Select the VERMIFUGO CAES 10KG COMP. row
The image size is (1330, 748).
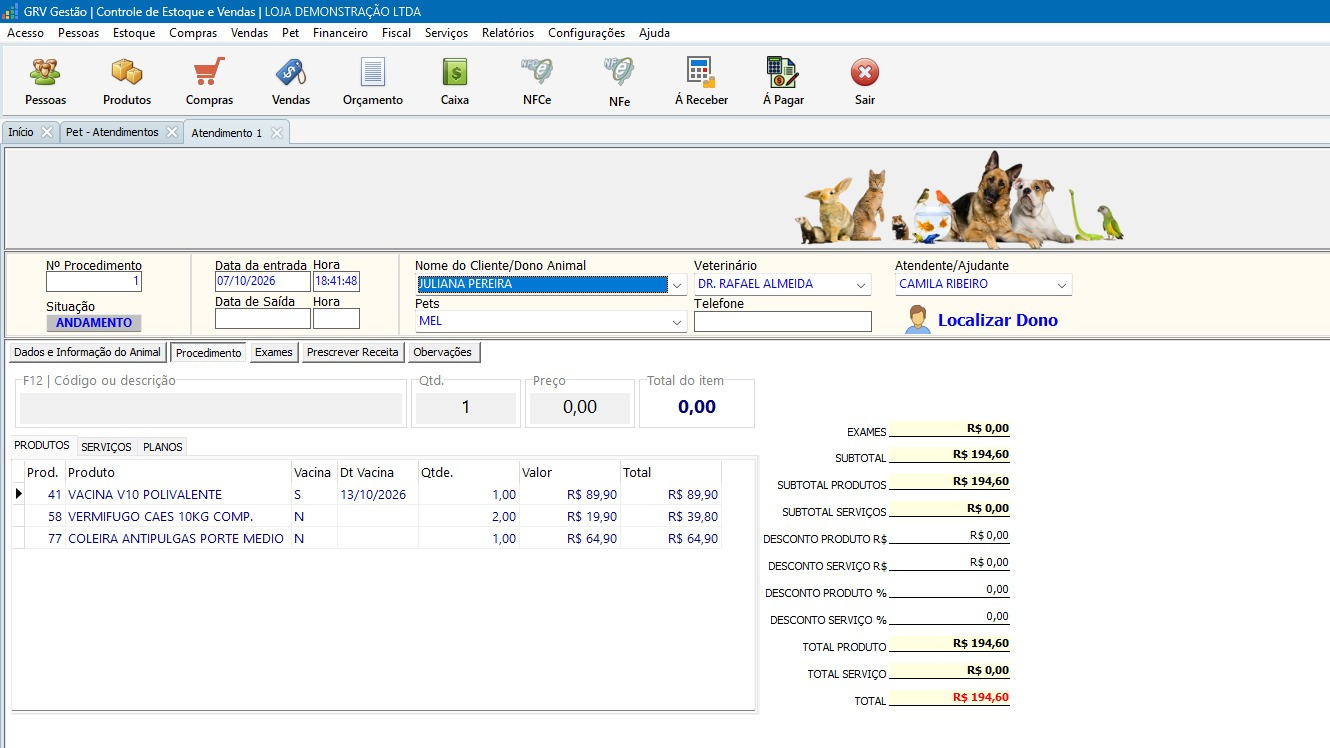(368, 517)
